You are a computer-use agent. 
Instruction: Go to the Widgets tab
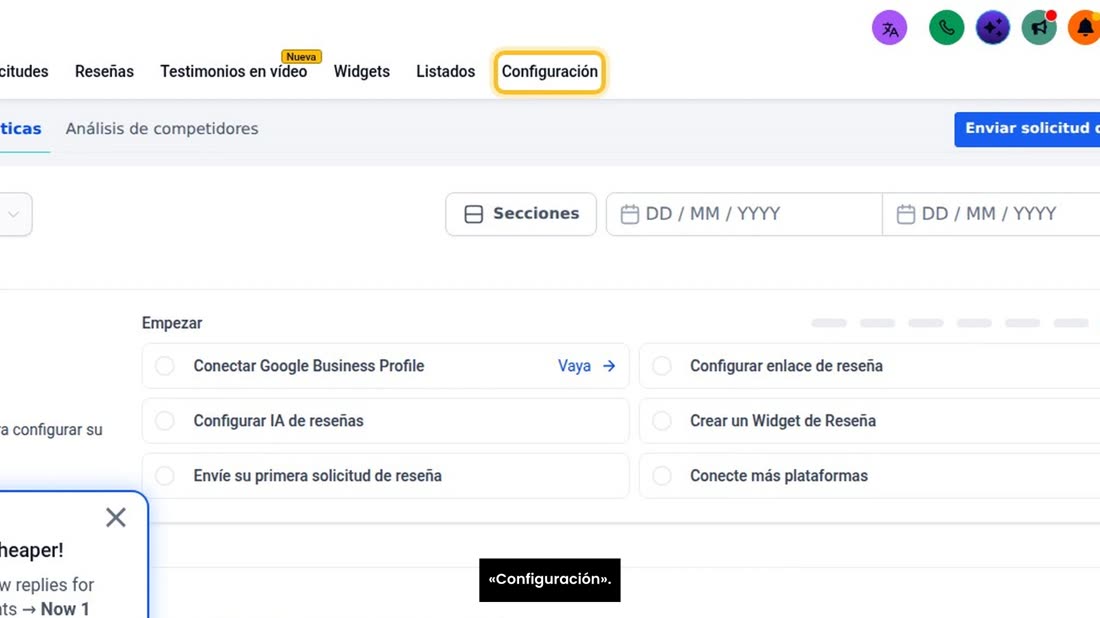pyautogui.click(x=361, y=72)
